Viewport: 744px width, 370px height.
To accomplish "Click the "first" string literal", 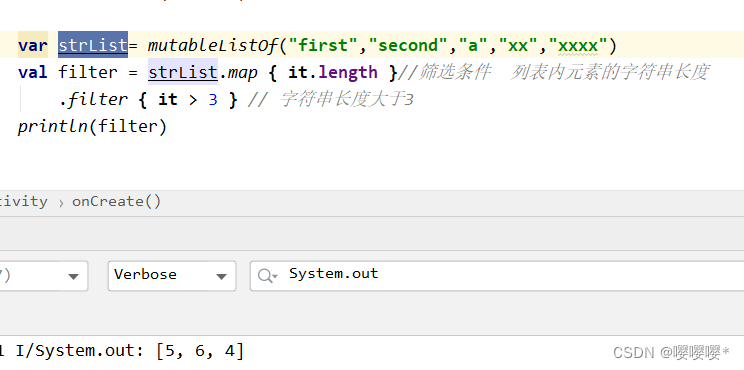I will tap(323, 46).
